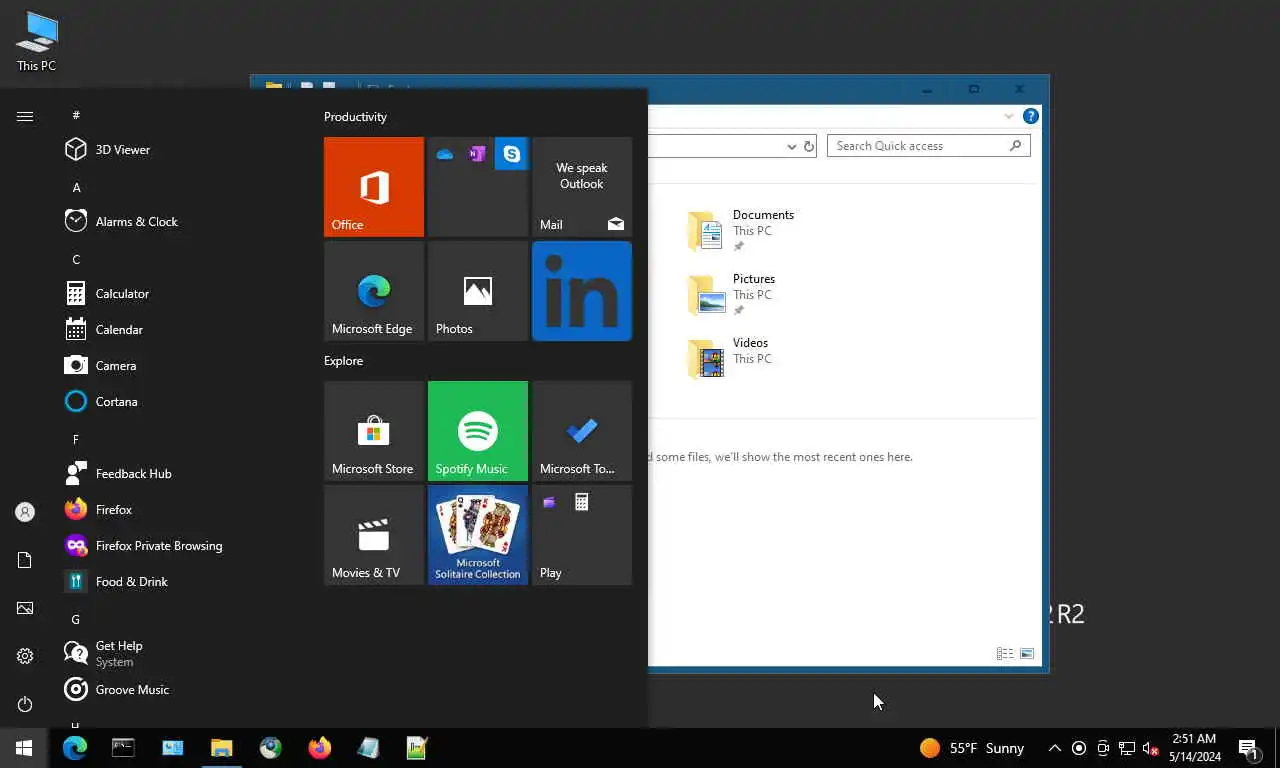The height and width of the screenshot is (768, 1280).
Task: Launch the Spotify Music tile
Action: click(x=478, y=431)
